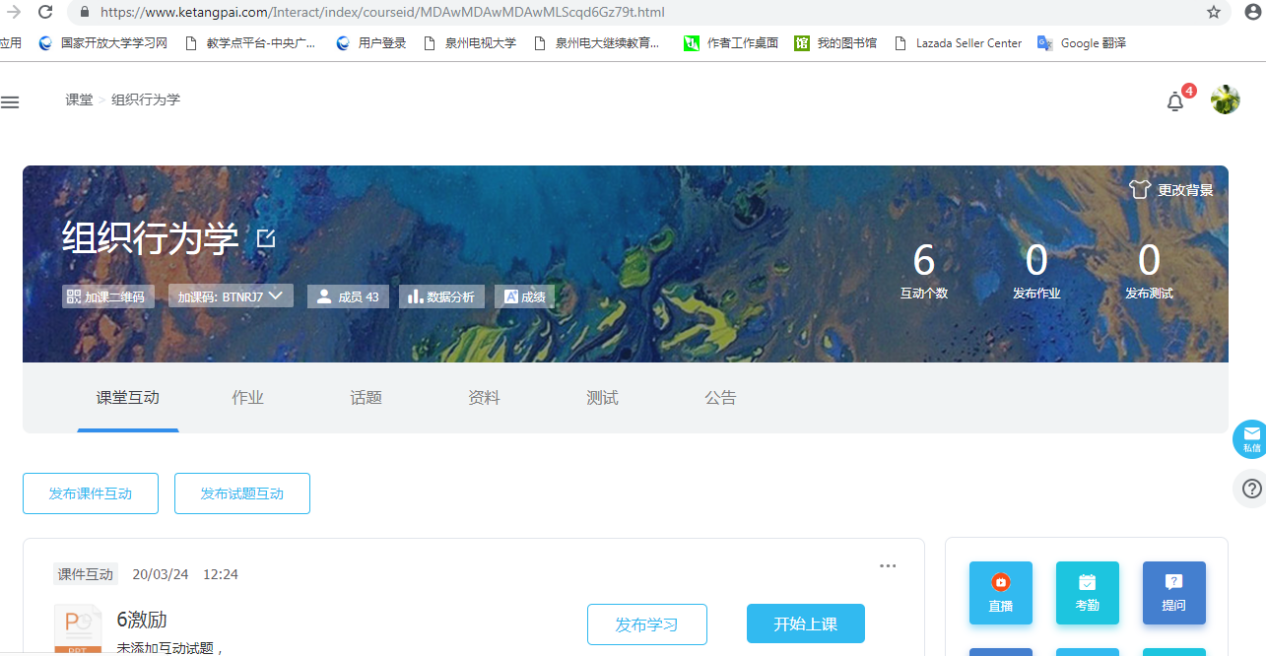The image size is (1266, 656).
Task: Click the user avatar picture
Action: pos(1225,100)
